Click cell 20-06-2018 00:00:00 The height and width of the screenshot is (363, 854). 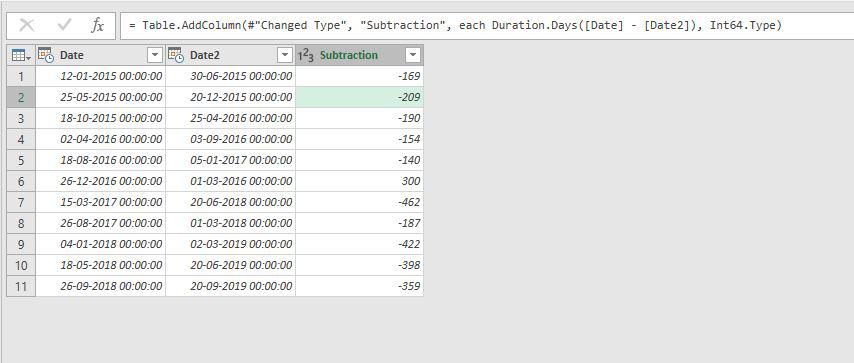pyautogui.click(x=230, y=202)
